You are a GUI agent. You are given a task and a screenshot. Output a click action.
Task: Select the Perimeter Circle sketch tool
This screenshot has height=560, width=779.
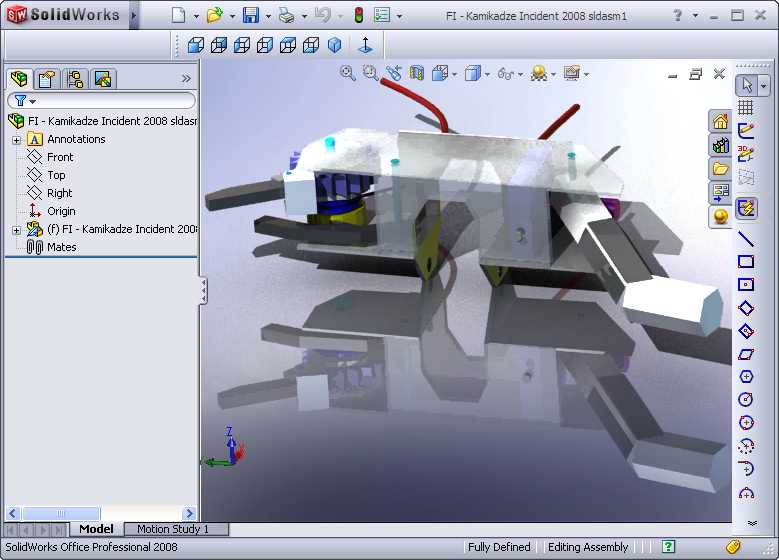click(746, 422)
